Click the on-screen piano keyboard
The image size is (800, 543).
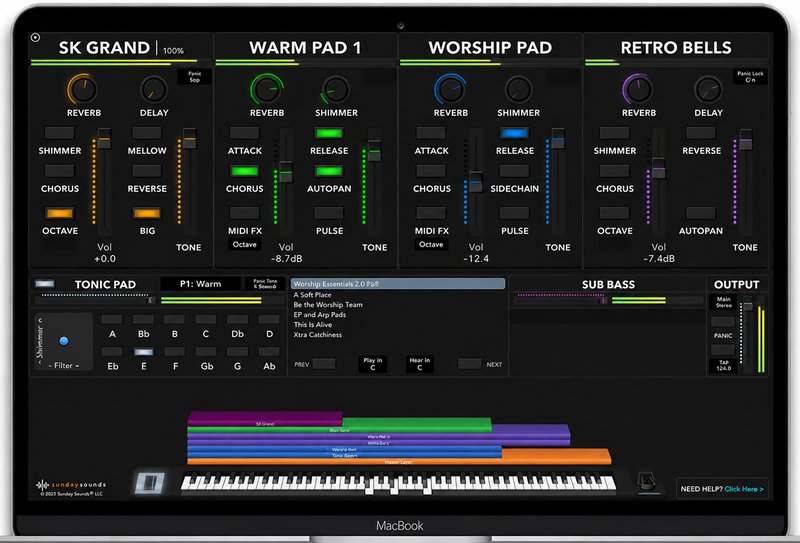(398, 483)
